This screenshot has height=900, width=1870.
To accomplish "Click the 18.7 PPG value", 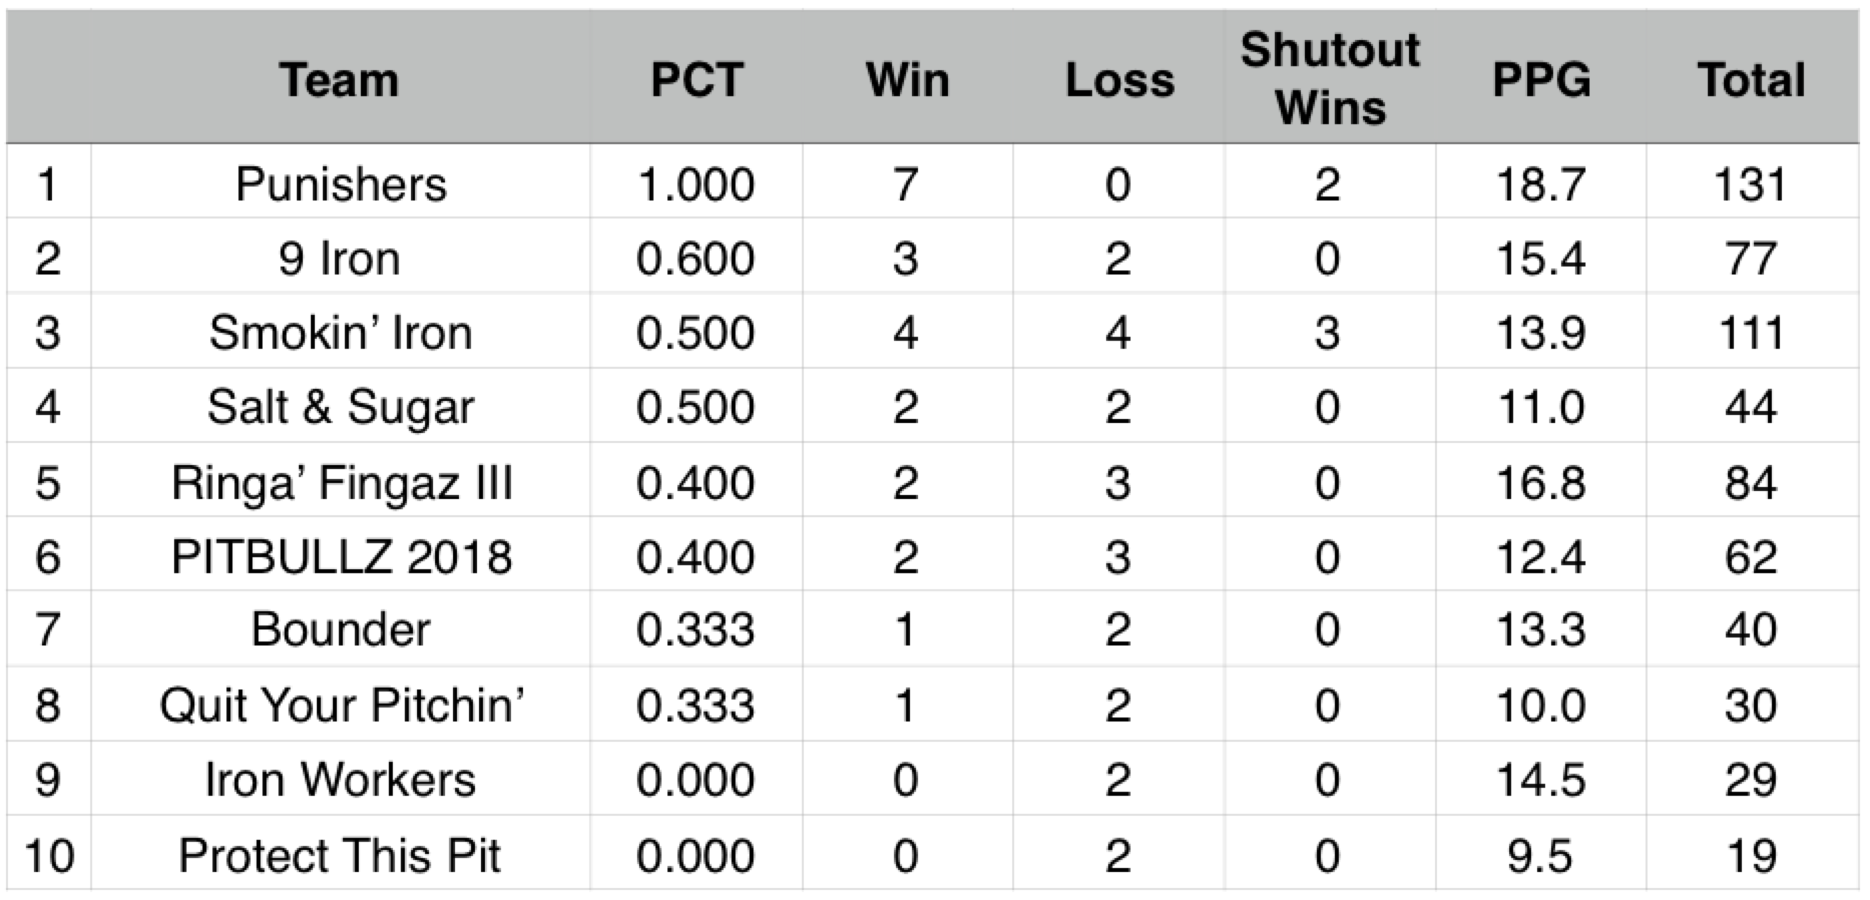I will tap(1540, 184).
